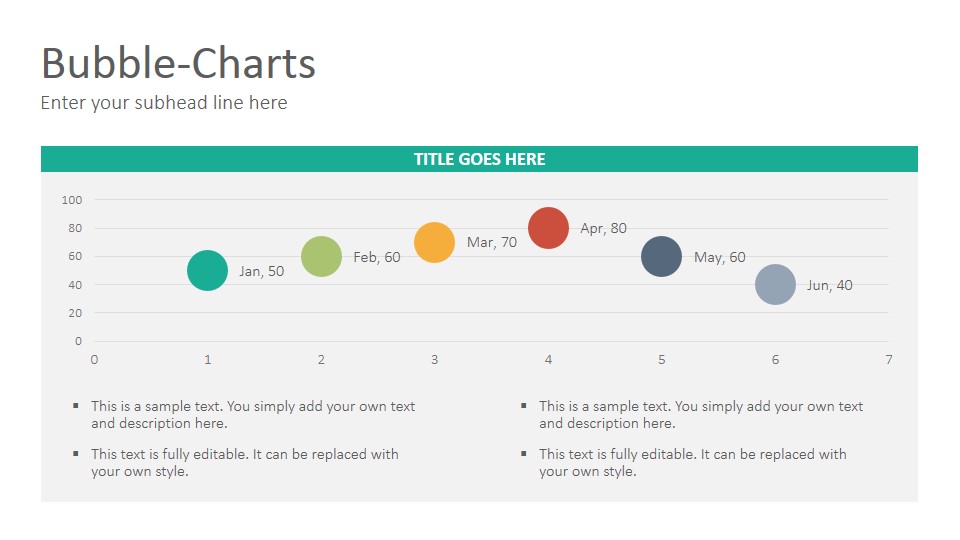Click the 'Mar, 70' data label
This screenshot has height=540, width=960.
click(492, 242)
